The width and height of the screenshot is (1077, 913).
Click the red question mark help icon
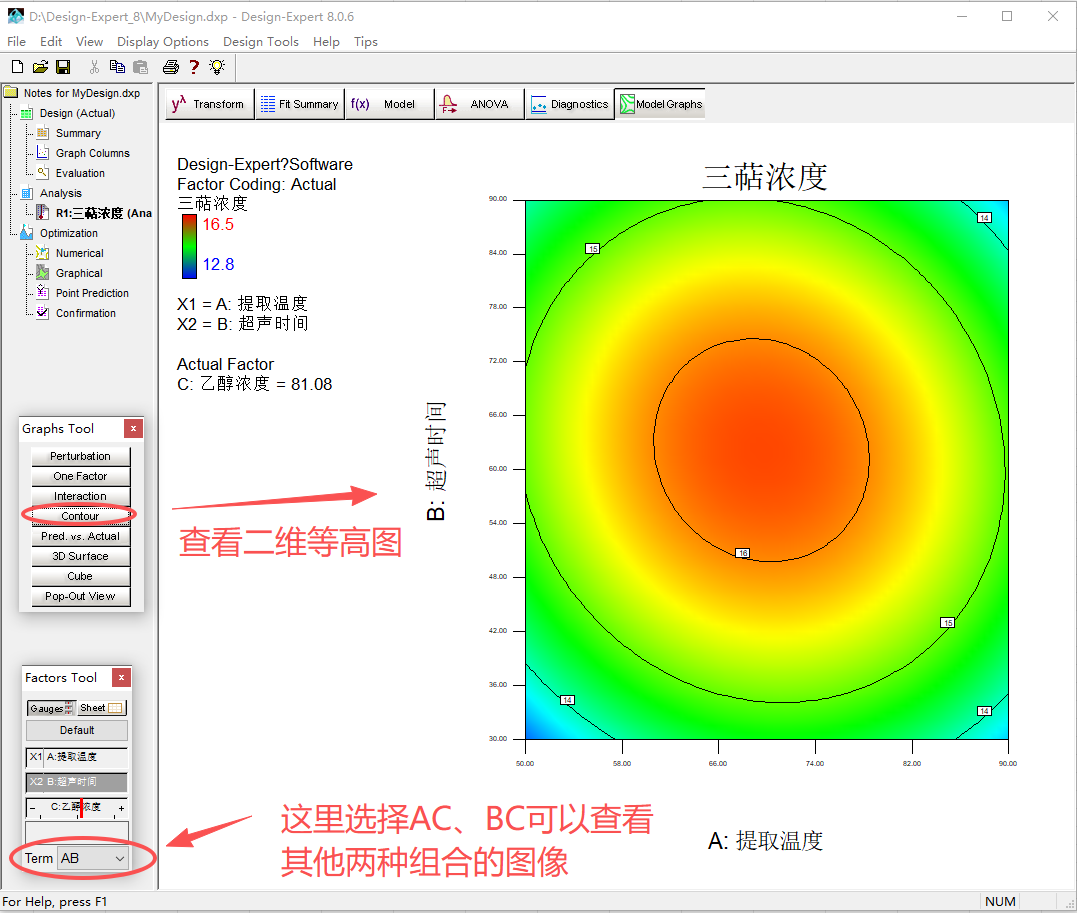(x=194, y=67)
